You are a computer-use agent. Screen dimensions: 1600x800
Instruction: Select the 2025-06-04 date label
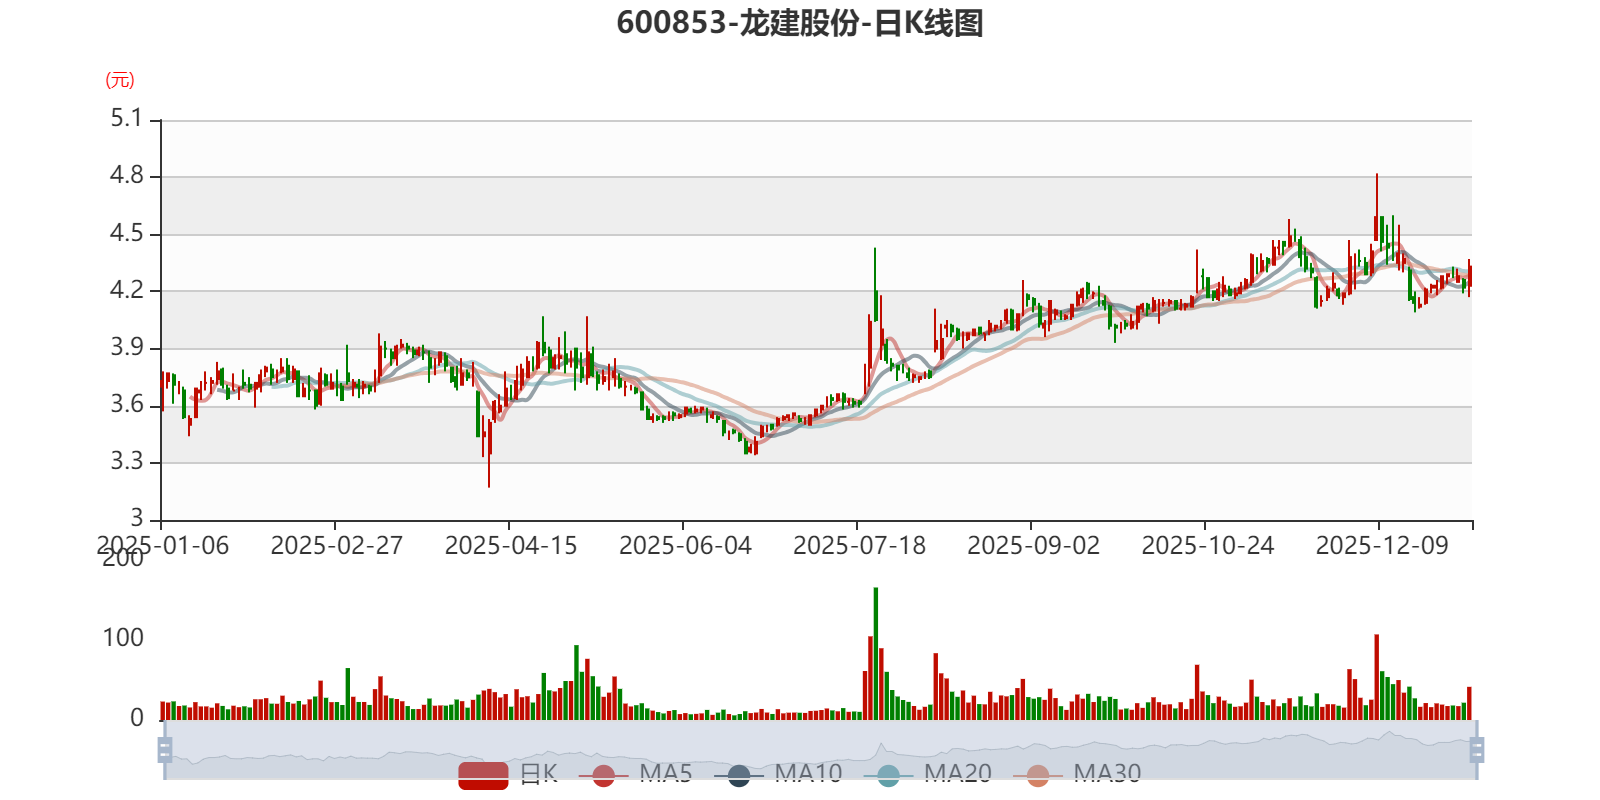coord(685,546)
